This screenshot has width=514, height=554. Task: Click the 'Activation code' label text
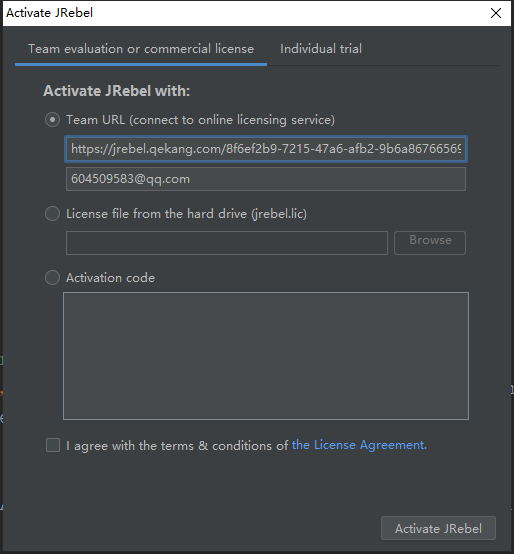(110, 277)
